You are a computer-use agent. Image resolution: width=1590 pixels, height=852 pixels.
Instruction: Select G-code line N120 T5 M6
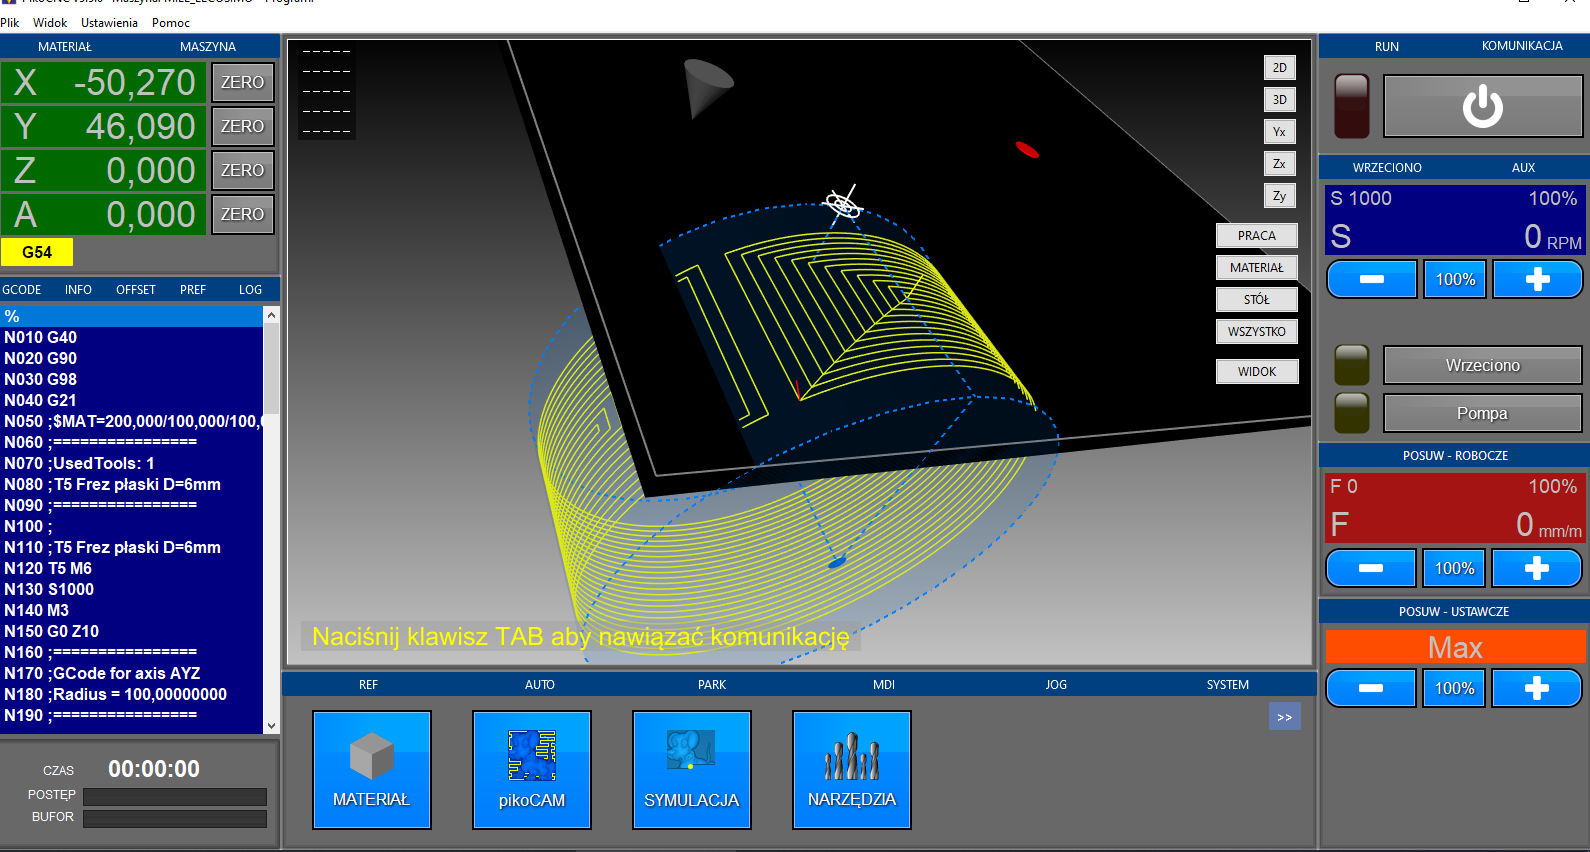131,568
